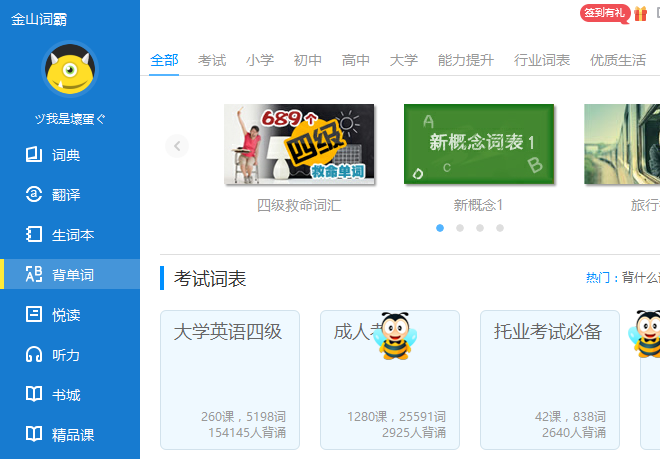Screen dimensions: 660x459
Task: Click the 考试词表 section heading
Action: 210,278
